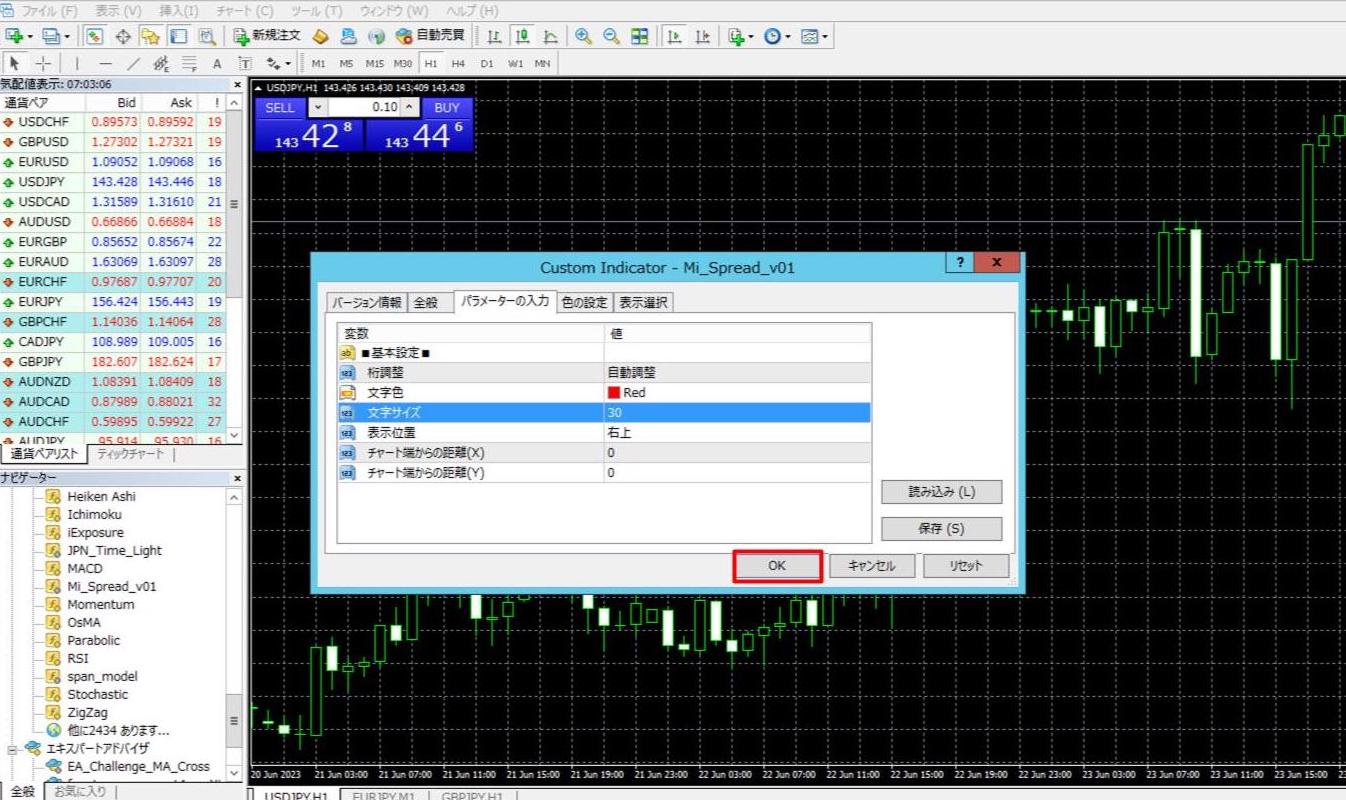Image resolution: width=1346 pixels, height=800 pixels.
Task: Select the H1 timeframe button
Action: [430, 63]
